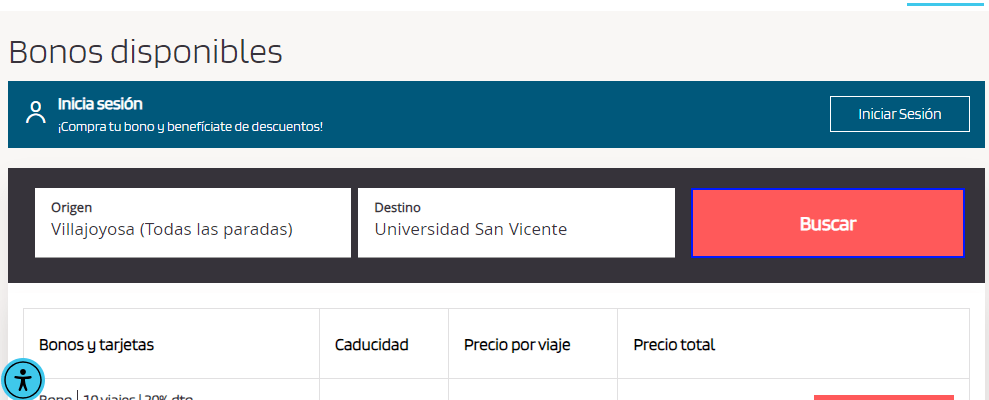Screen dimensions: 989x400
Task: Click the Origen field label
Action: pos(72,208)
